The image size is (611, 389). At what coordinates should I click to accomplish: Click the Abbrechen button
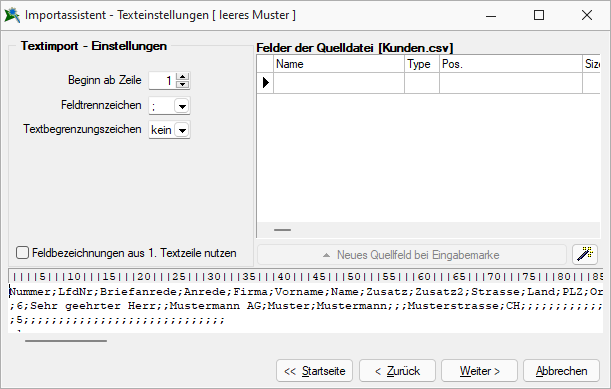tap(561, 371)
